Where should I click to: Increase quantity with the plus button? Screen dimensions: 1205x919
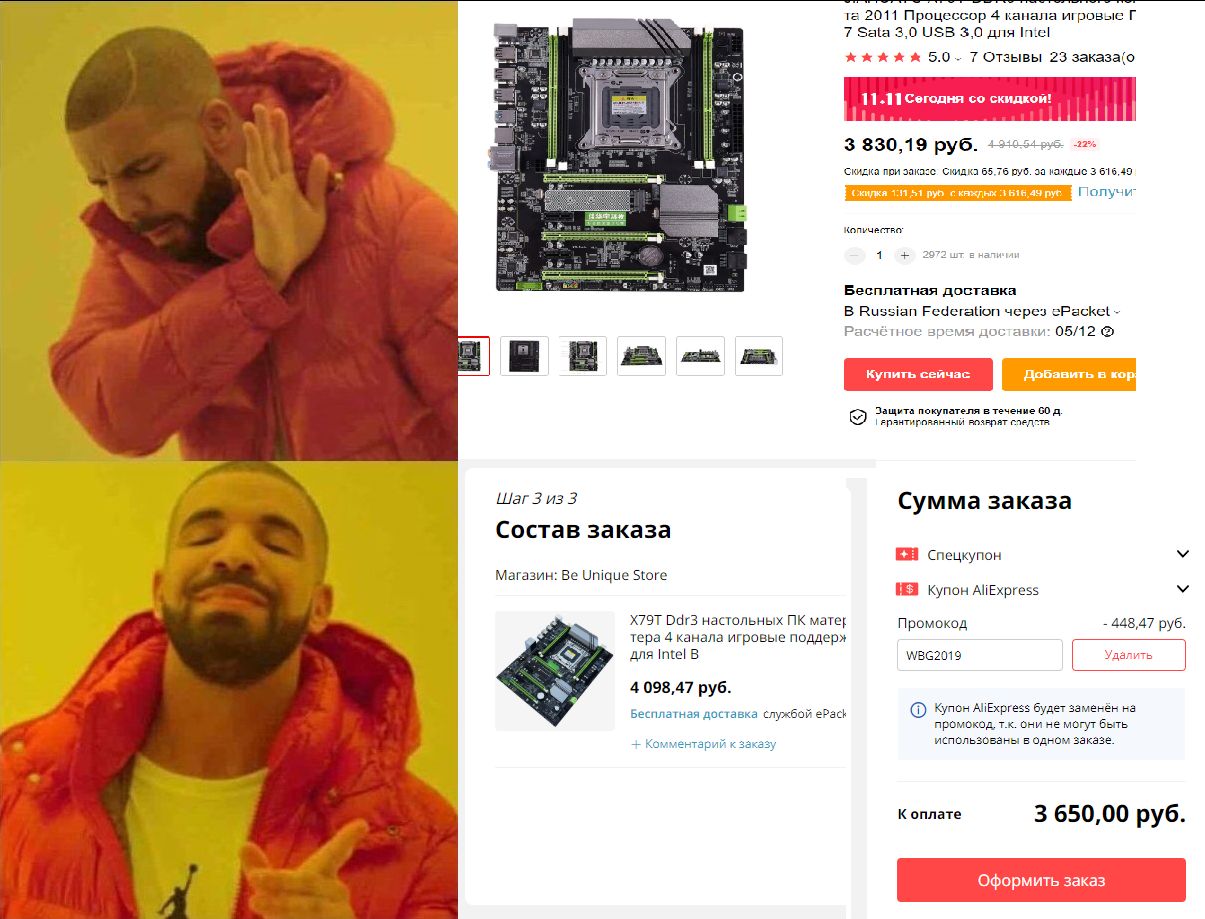tap(904, 255)
